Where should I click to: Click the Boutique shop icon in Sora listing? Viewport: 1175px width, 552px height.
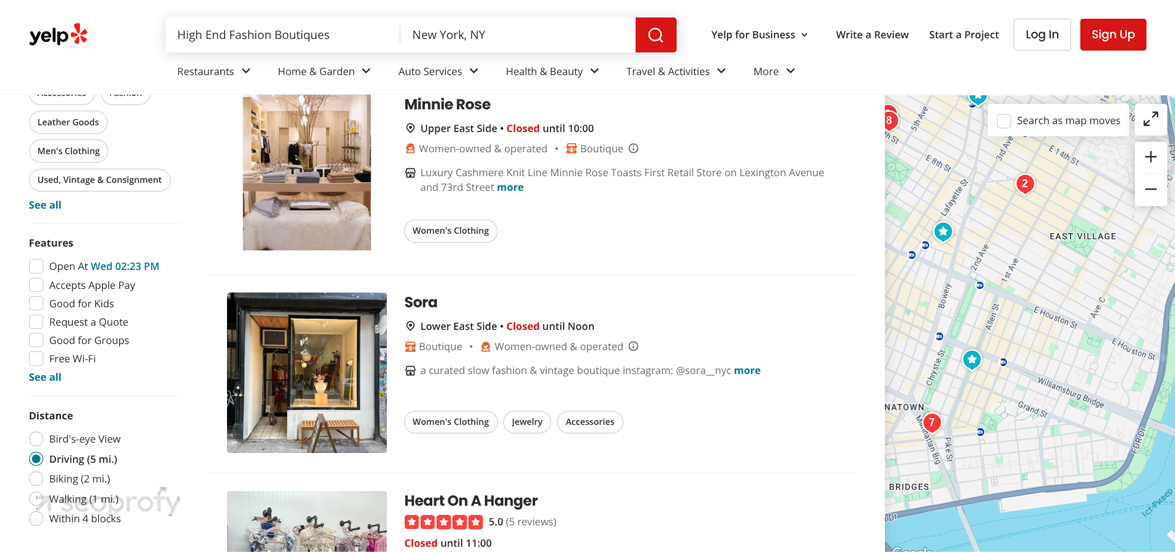pyautogui.click(x=410, y=346)
